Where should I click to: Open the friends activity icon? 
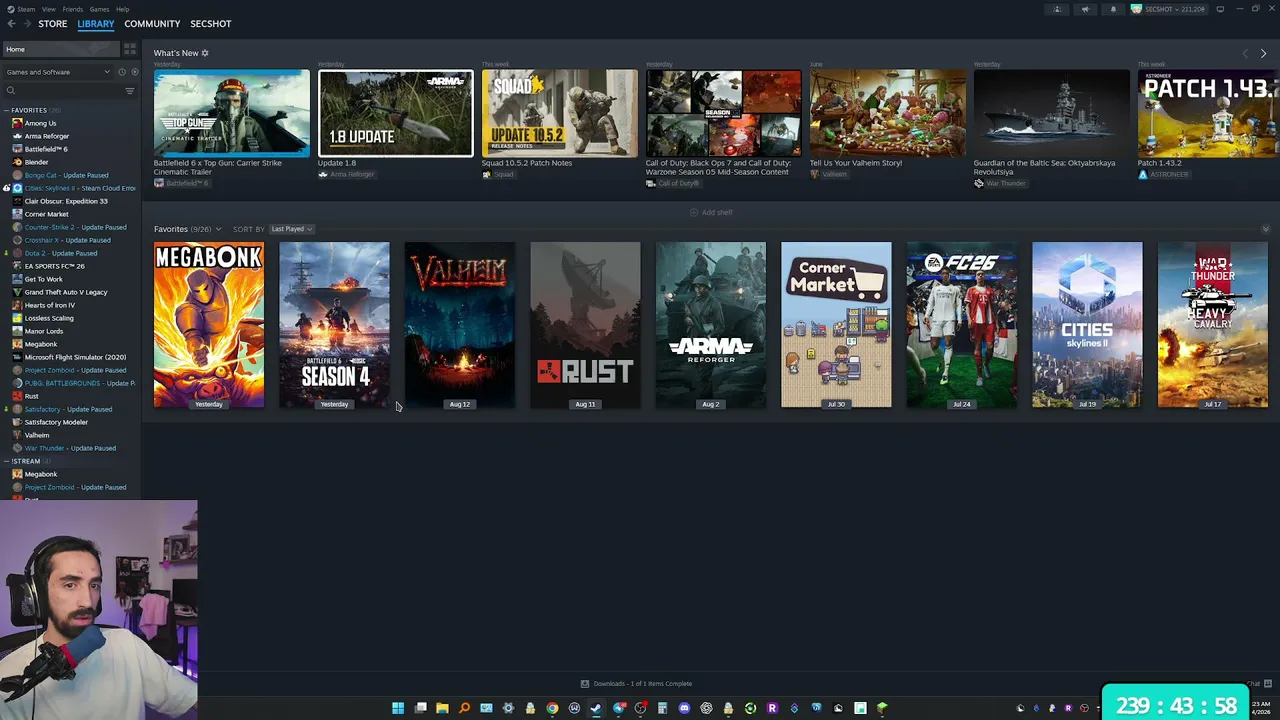[1057, 9]
